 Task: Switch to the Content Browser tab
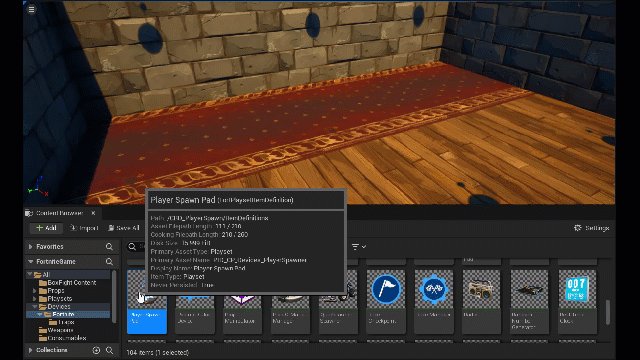coord(59,213)
